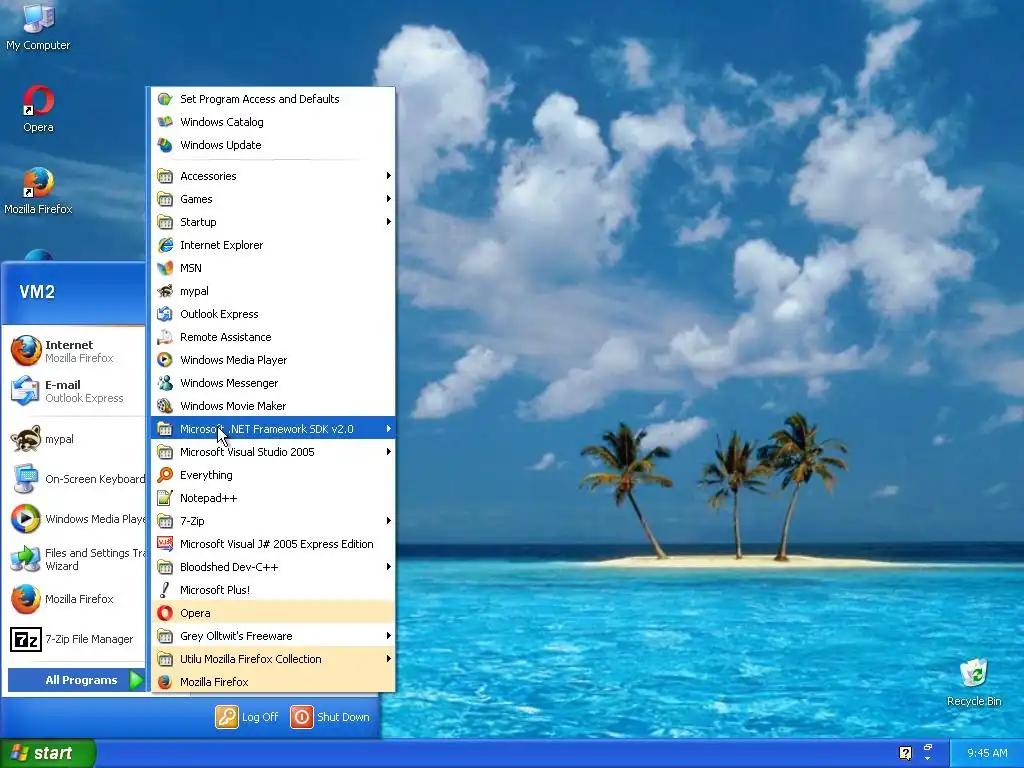Expand the Games submenu arrow
The width and height of the screenshot is (1024, 768).
pos(389,199)
